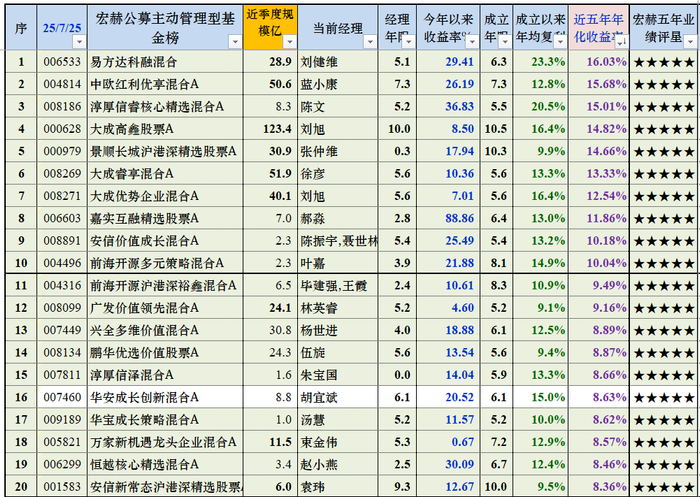Select fund name 华安成长创新混合A

144,397
